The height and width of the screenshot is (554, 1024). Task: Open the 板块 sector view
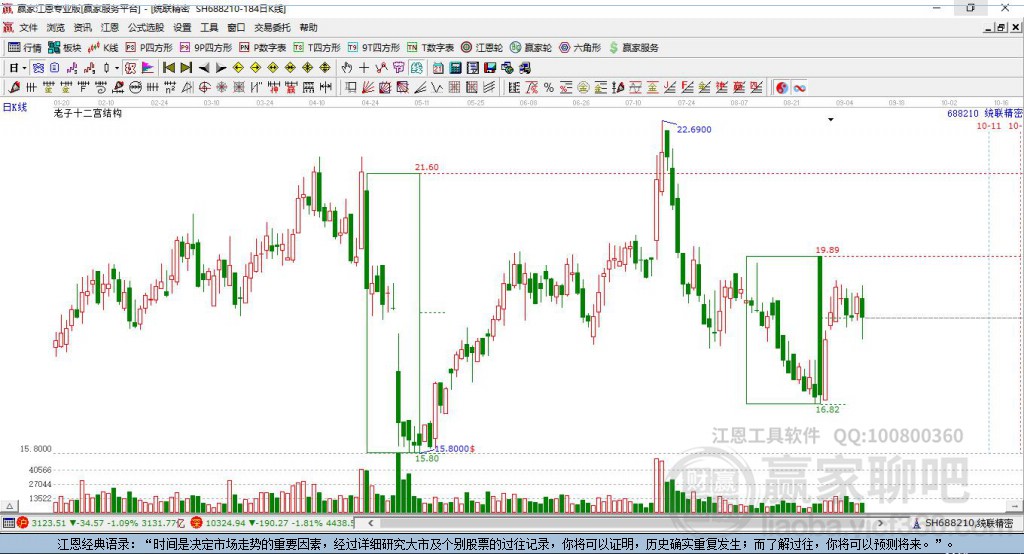64,48
